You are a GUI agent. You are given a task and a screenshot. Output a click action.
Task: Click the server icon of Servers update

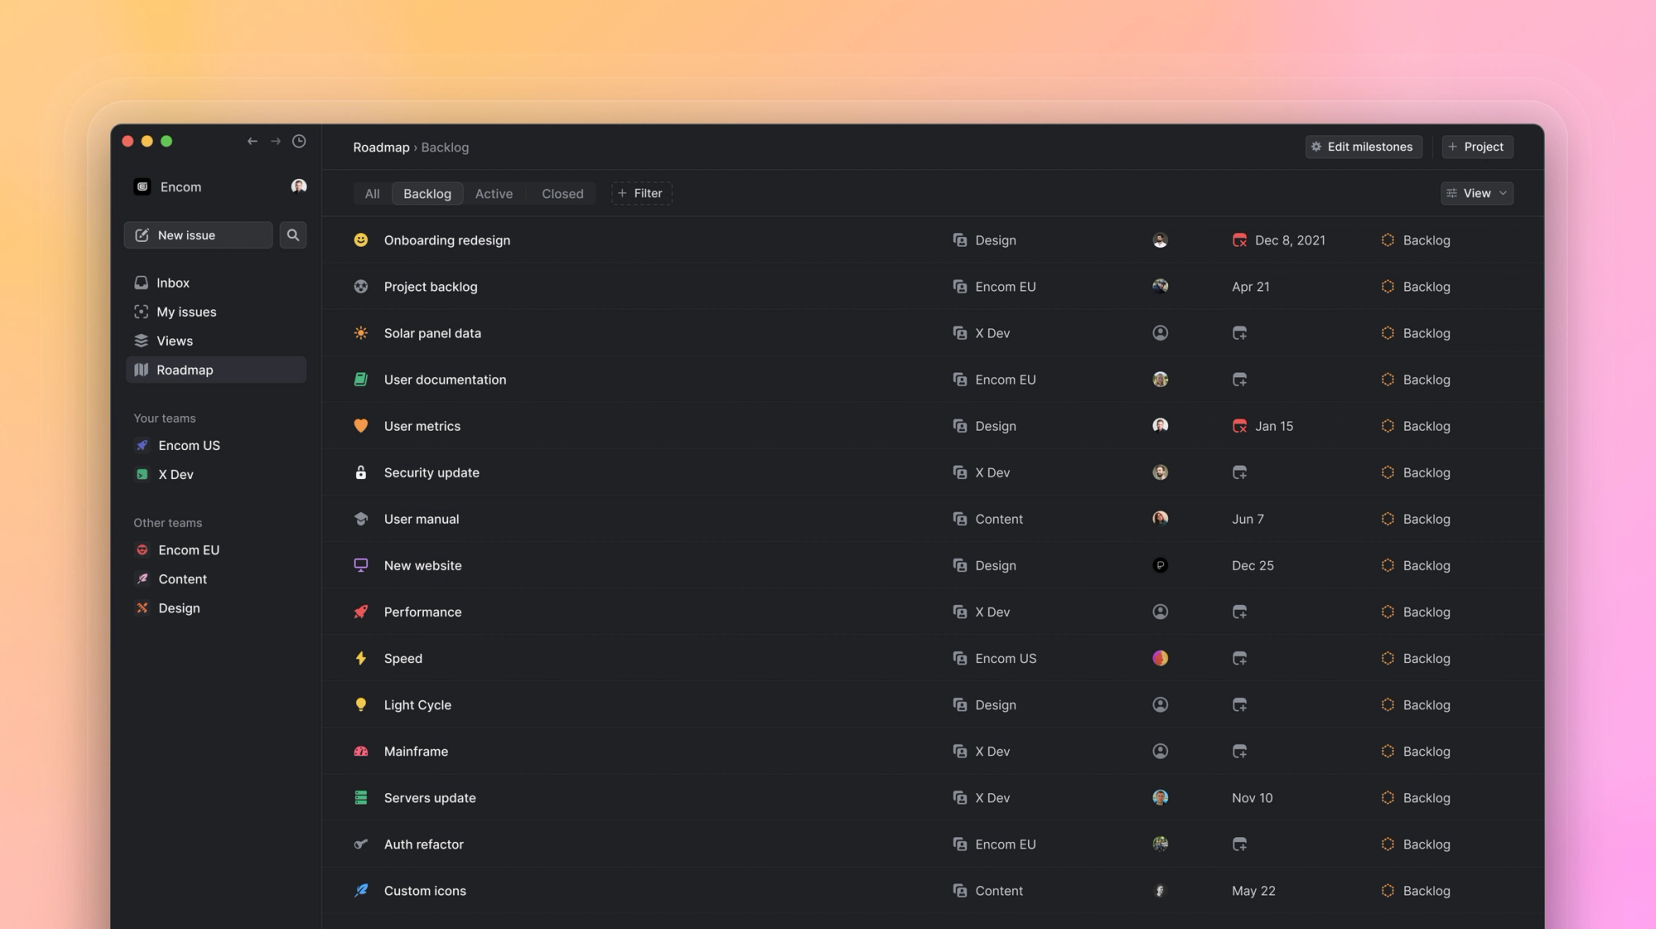[361, 798]
